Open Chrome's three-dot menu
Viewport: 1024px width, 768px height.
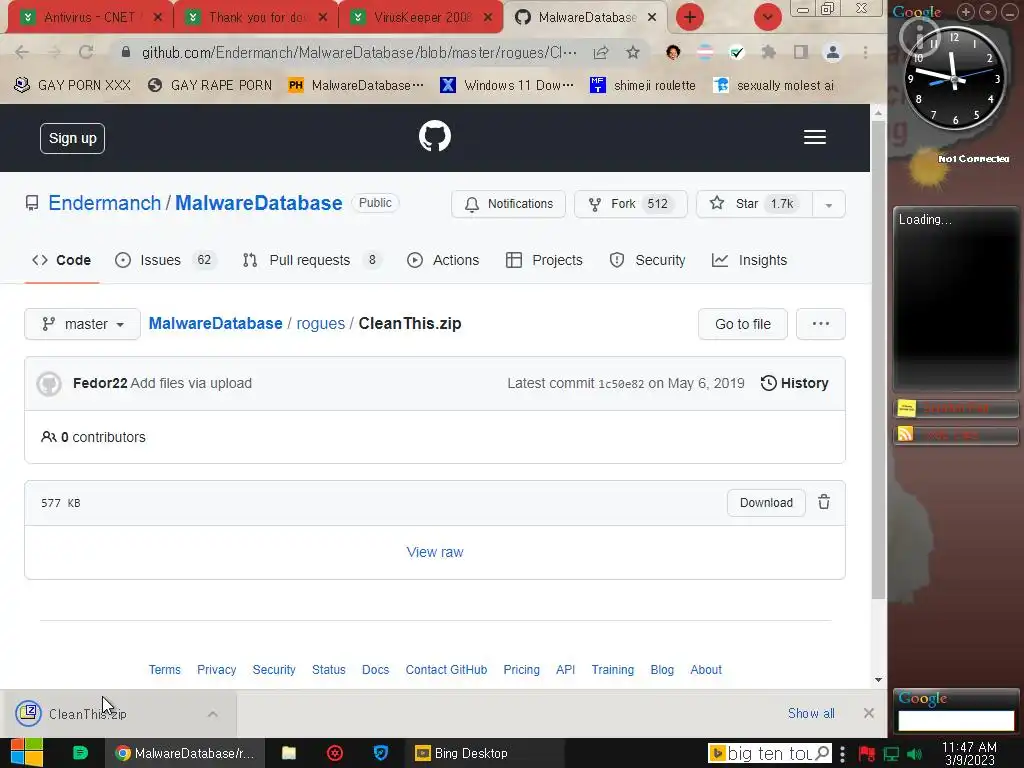click(865, 52)
